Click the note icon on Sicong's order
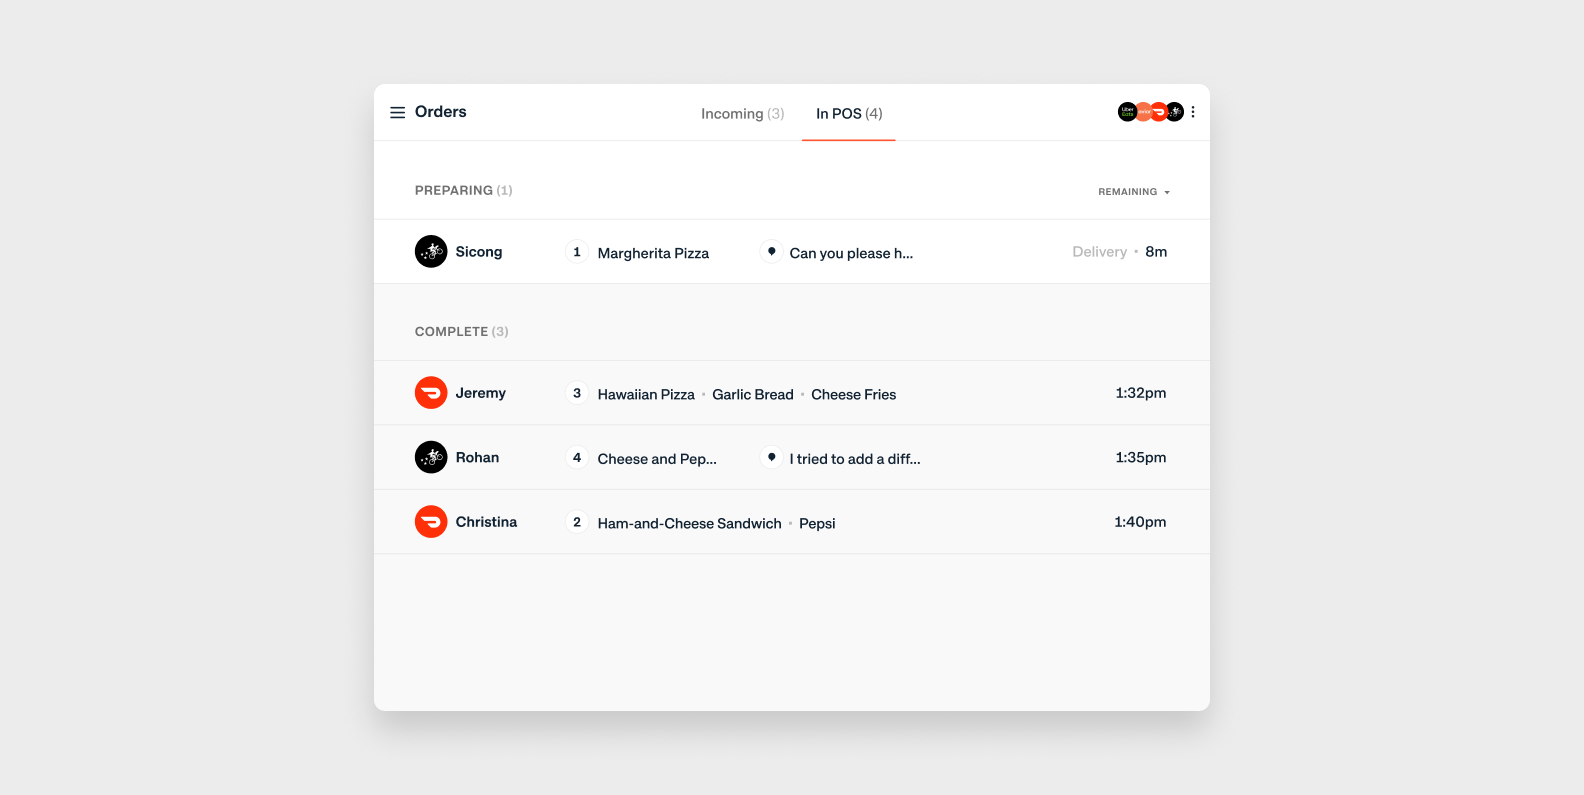The height and width of the screenshot is (795, 1584). coord(771,252)
